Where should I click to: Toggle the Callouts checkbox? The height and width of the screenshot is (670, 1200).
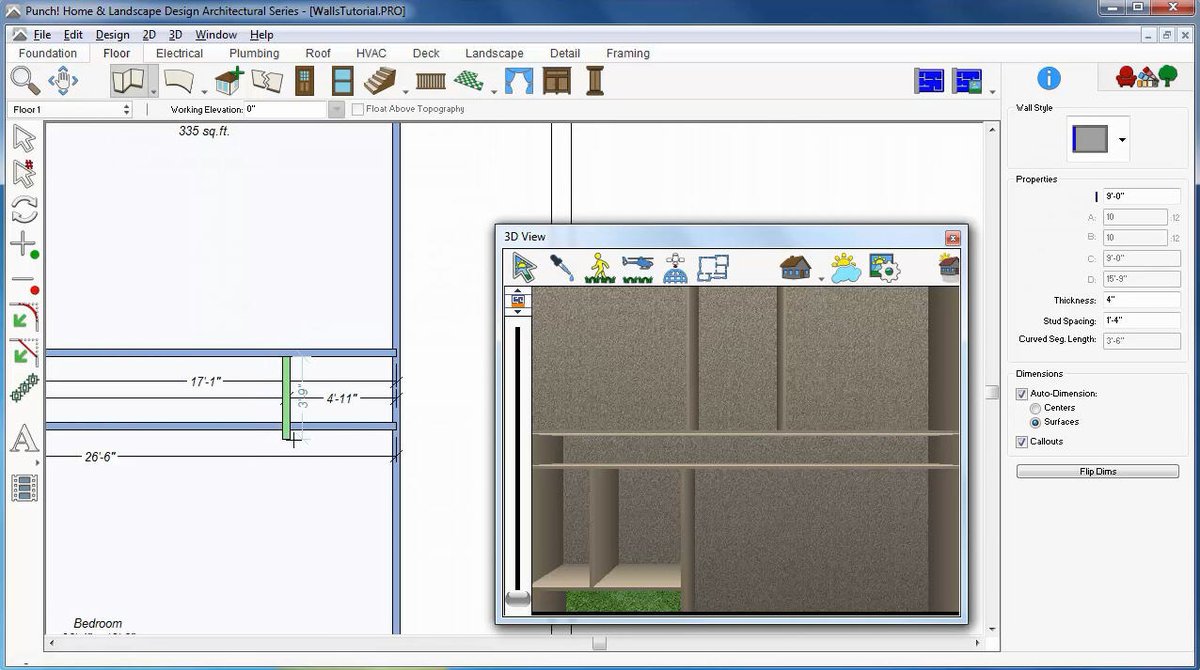coord(1021,441)
